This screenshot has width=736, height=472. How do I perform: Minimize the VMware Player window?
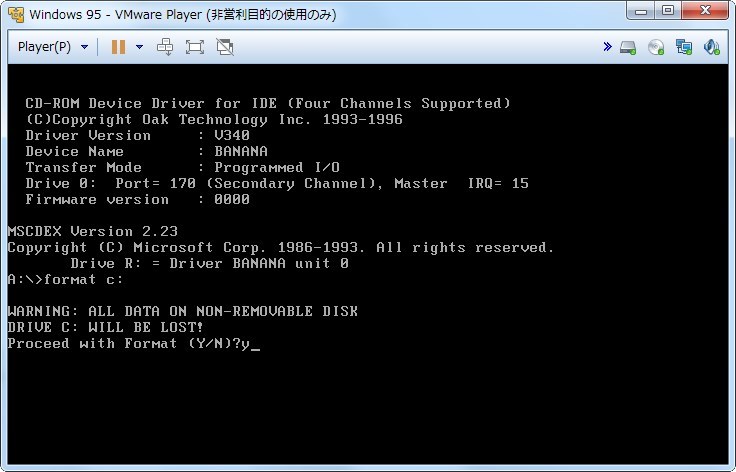(640, 11)
